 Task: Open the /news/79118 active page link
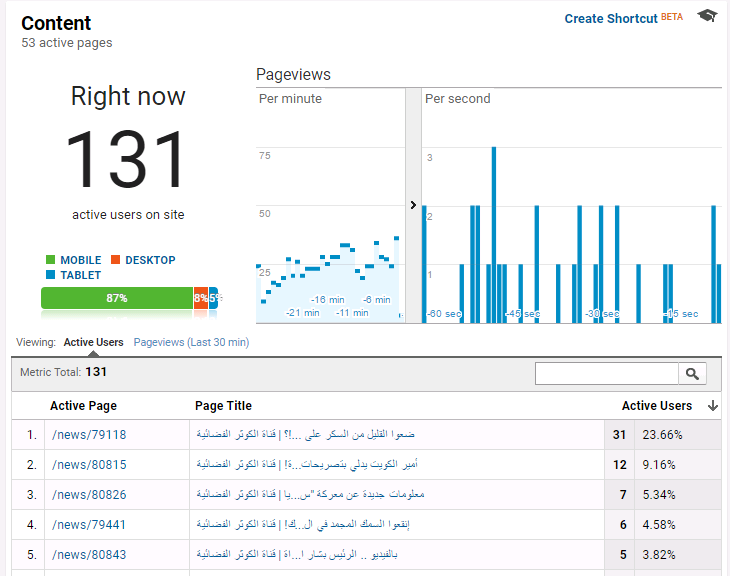click(89, 435)
